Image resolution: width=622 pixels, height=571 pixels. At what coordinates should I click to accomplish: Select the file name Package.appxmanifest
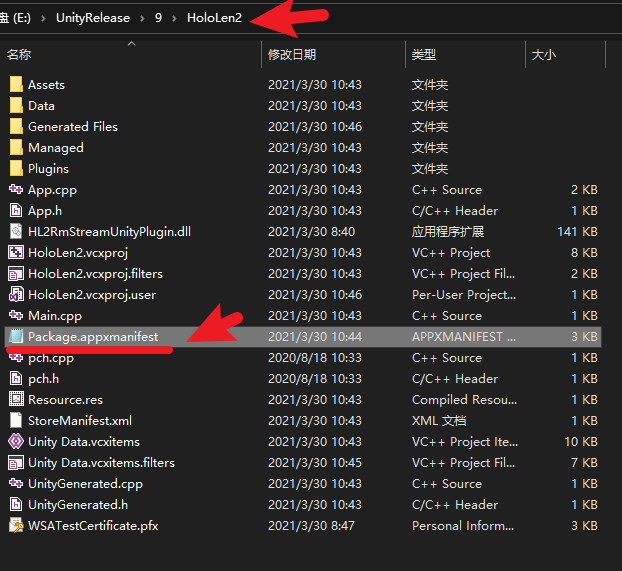pos(93,336)
